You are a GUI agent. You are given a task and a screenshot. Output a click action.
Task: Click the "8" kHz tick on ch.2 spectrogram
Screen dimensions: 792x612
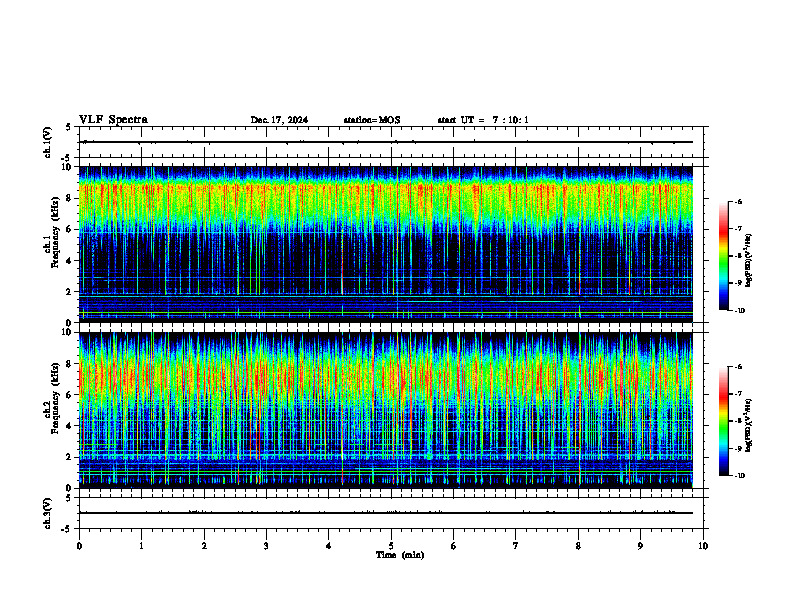(70, 364)
